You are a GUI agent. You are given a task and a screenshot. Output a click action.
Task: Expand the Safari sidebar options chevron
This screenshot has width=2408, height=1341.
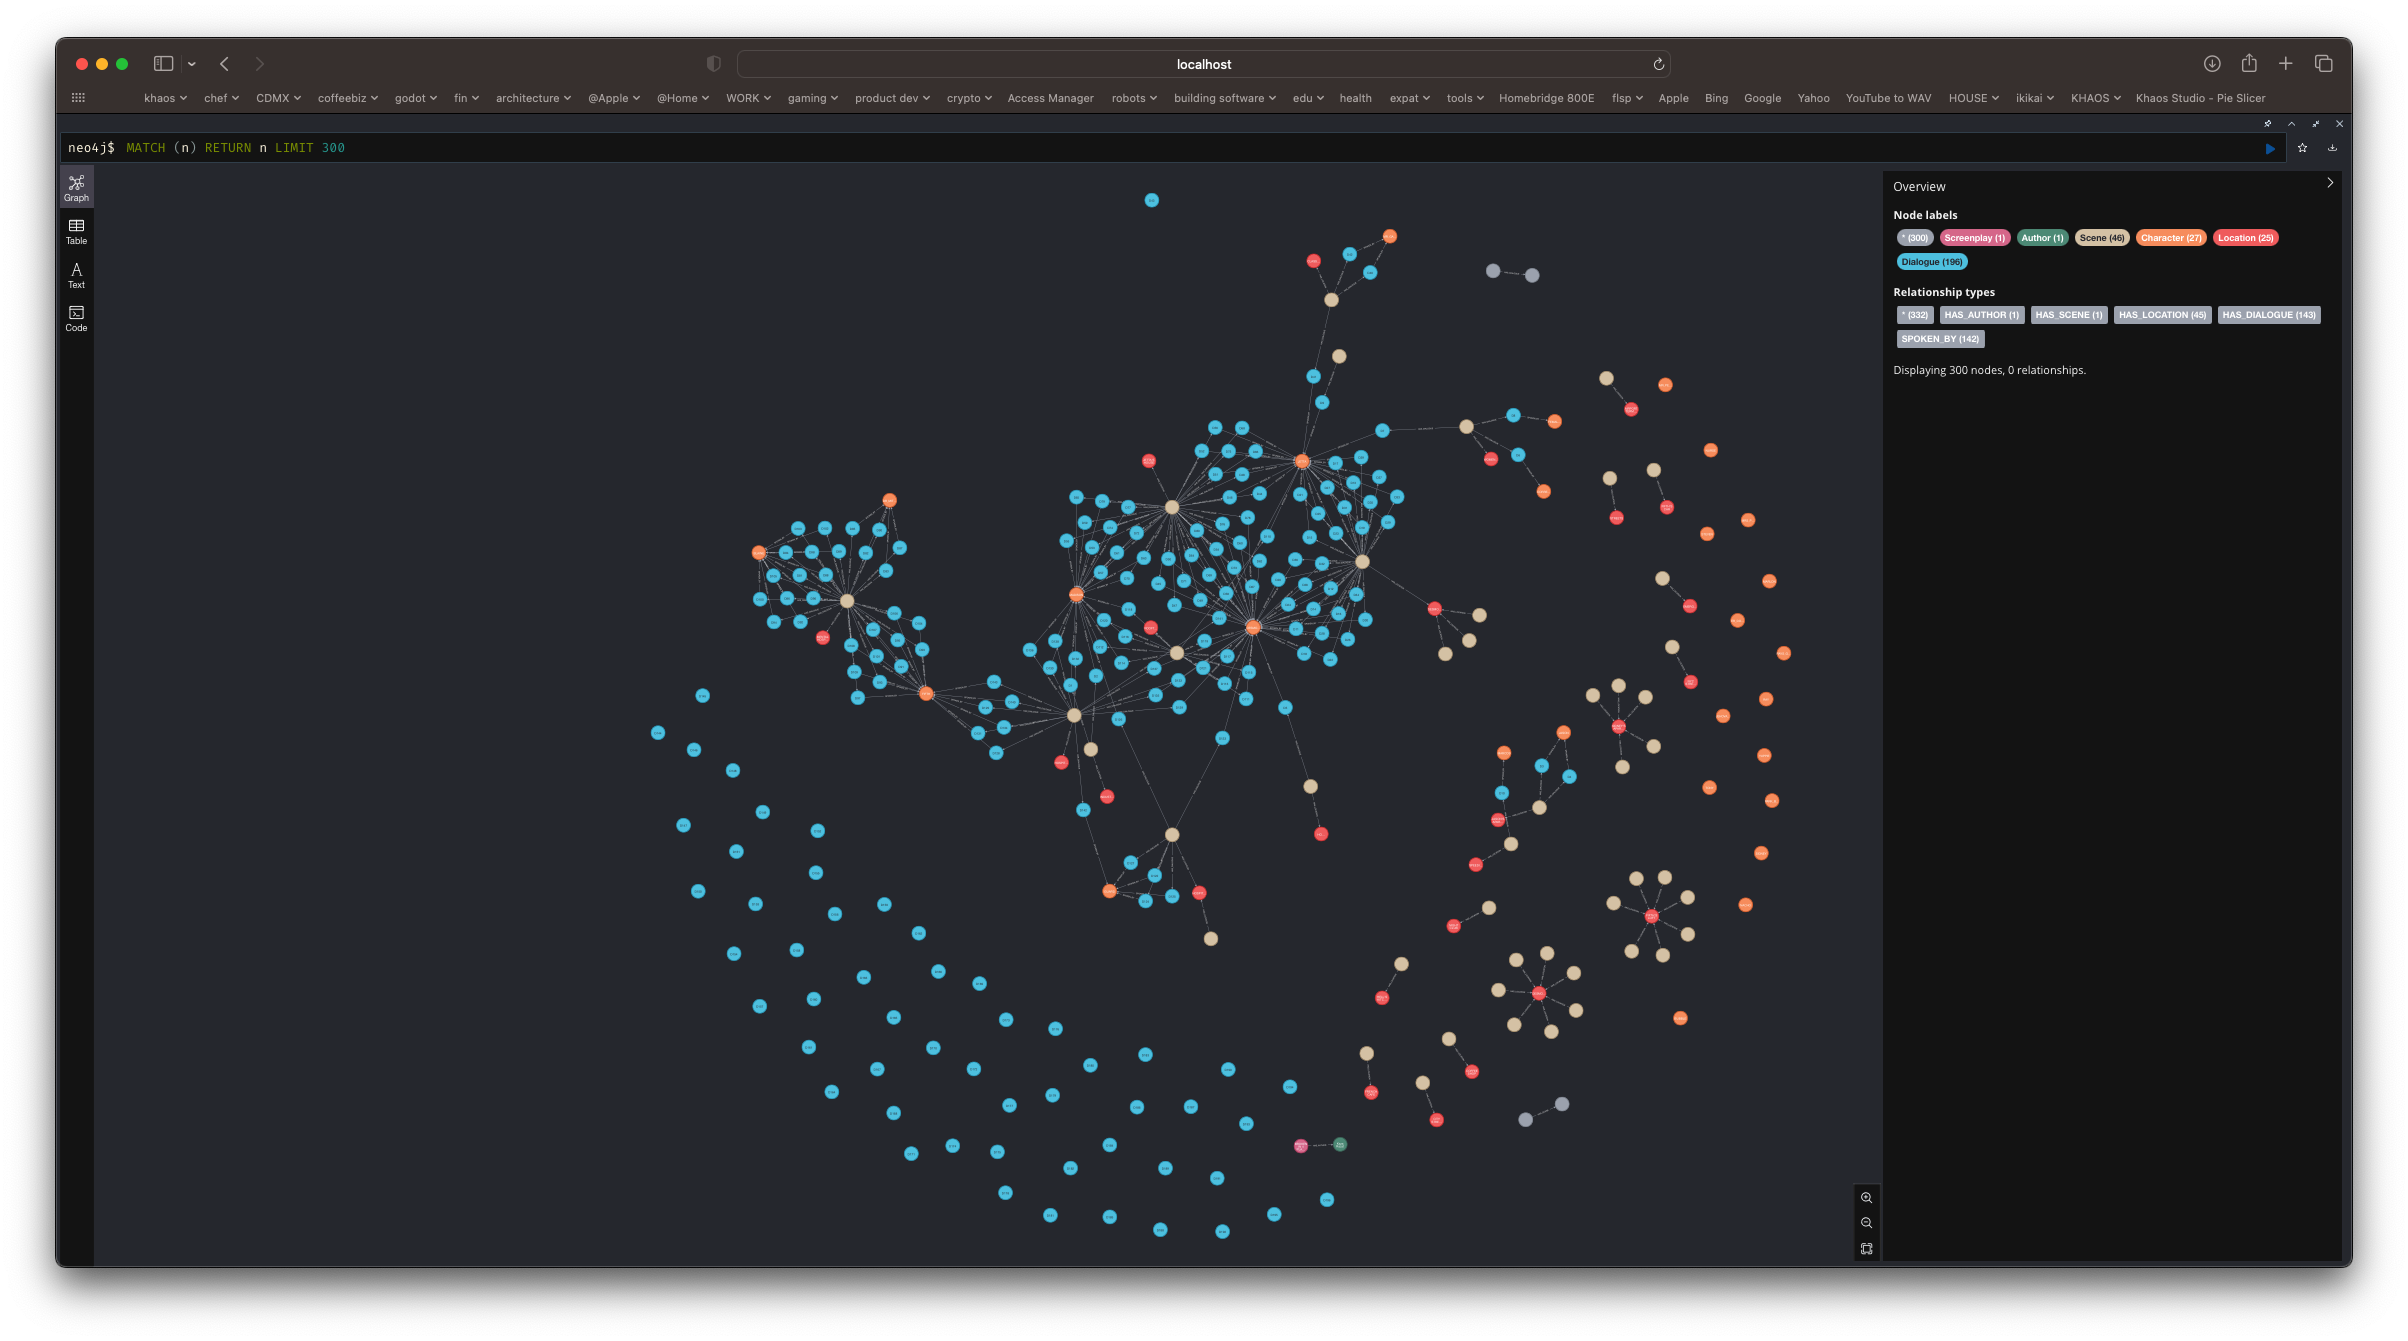coord(191,64)
